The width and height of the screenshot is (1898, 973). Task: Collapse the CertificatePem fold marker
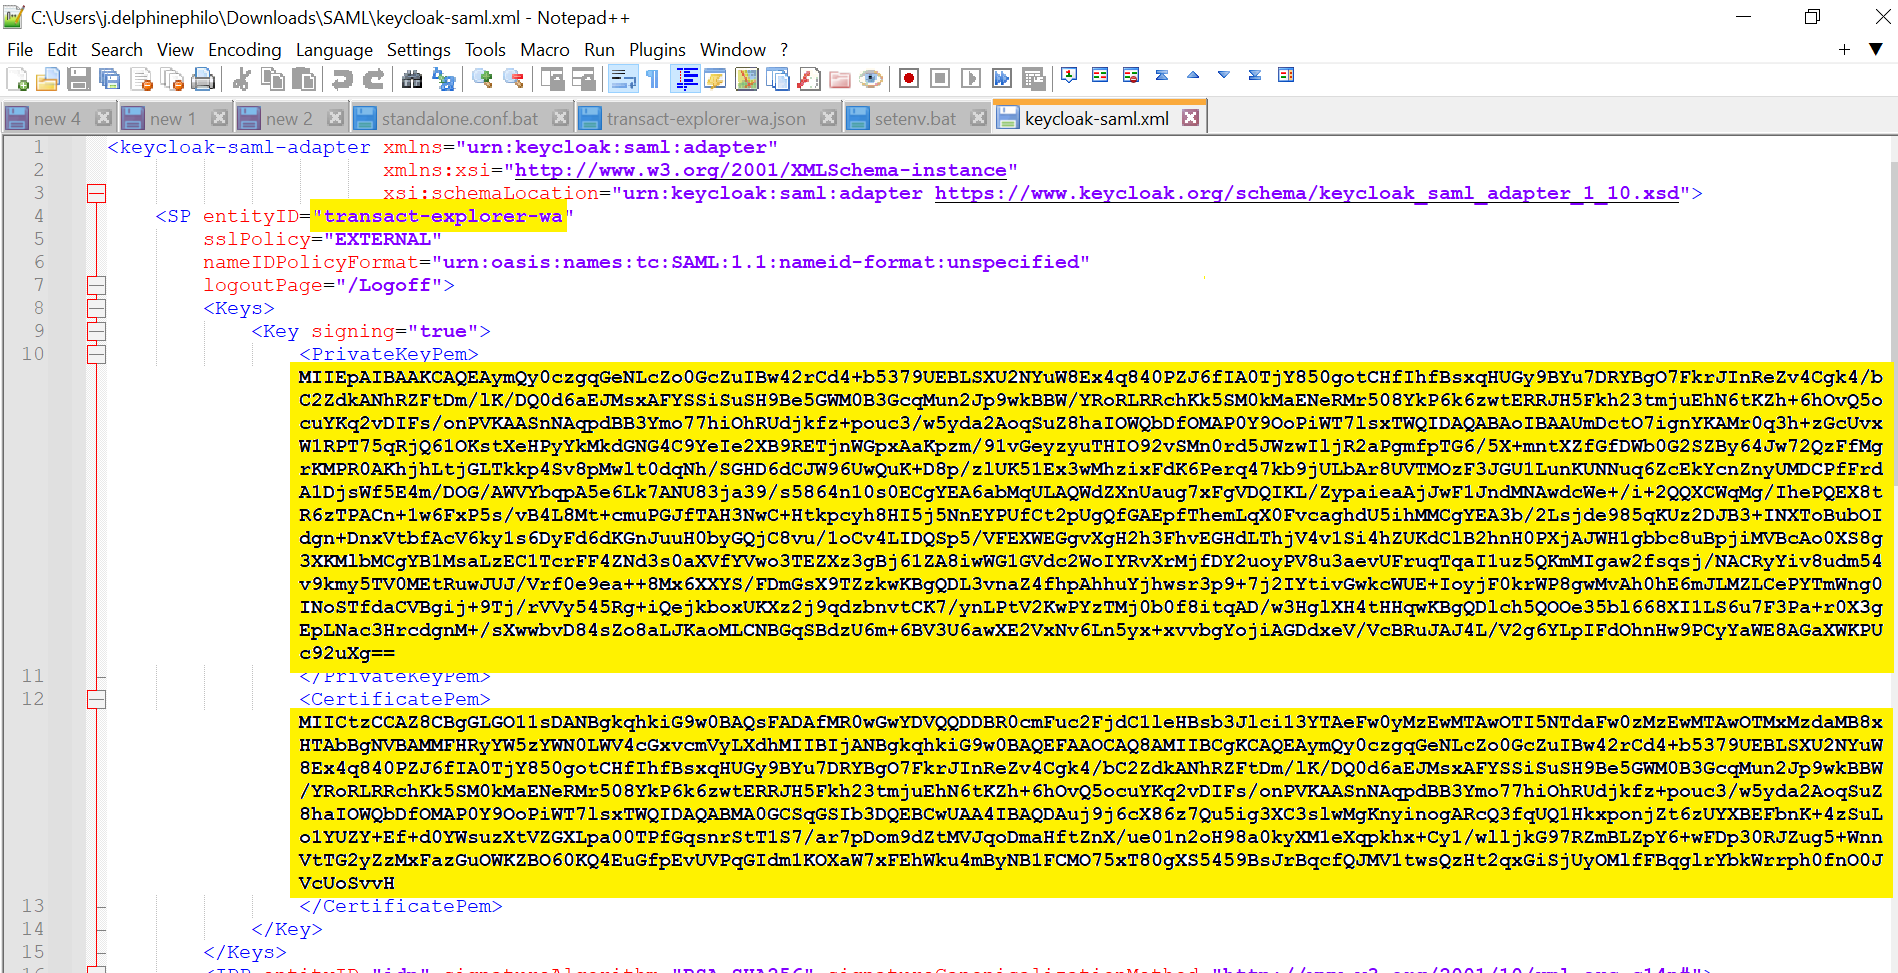coord(96,699)
